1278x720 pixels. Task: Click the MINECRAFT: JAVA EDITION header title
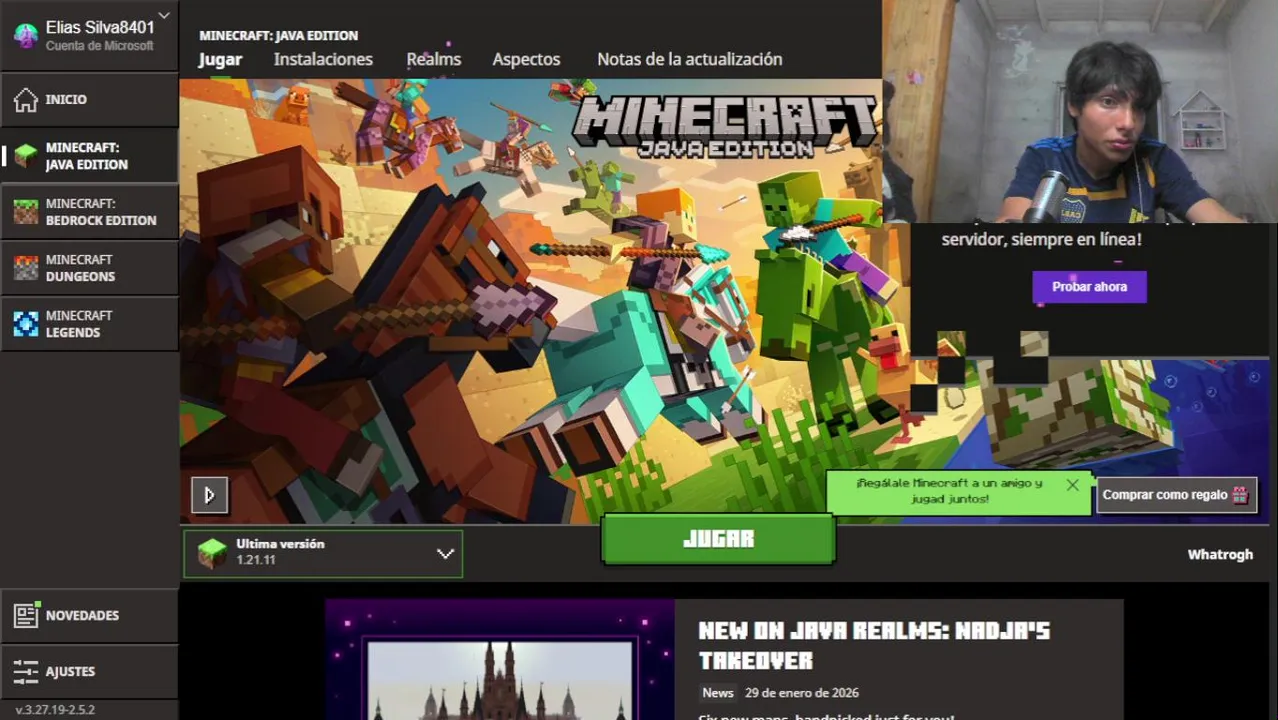[278, 35]
